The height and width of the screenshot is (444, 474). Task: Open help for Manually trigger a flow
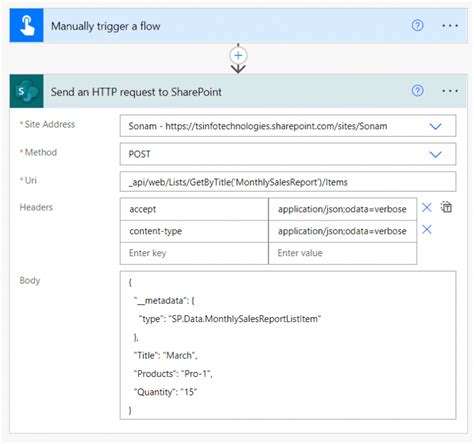417,26
